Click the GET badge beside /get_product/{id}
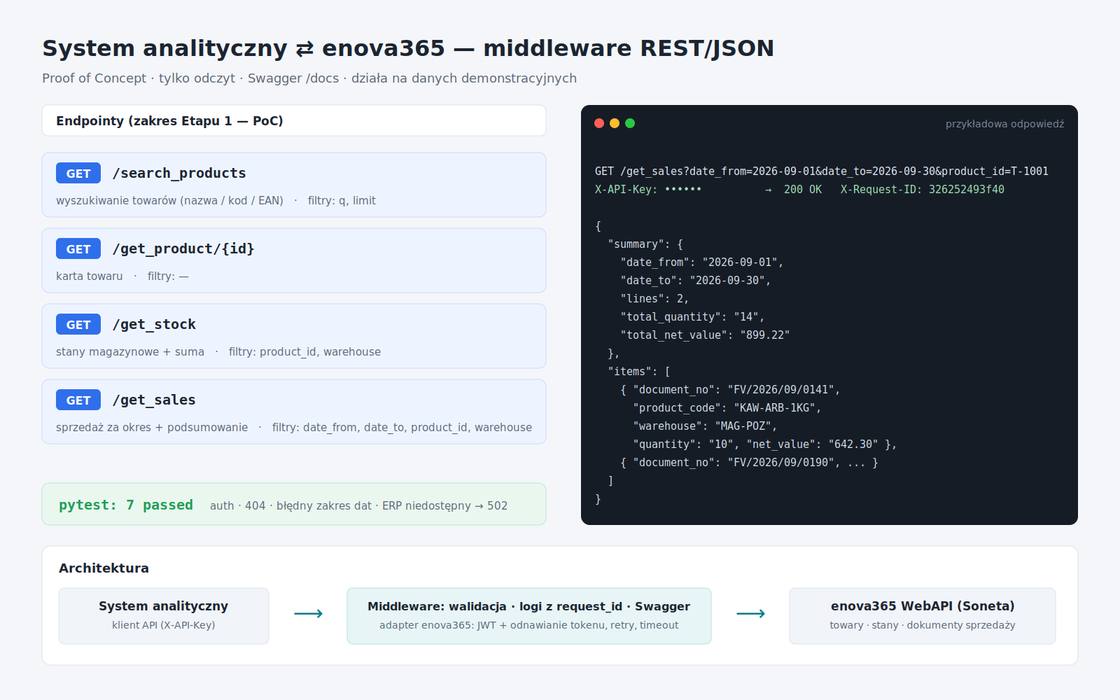Viewport: 1120px width, 700px height. click(x=79, y=249)
